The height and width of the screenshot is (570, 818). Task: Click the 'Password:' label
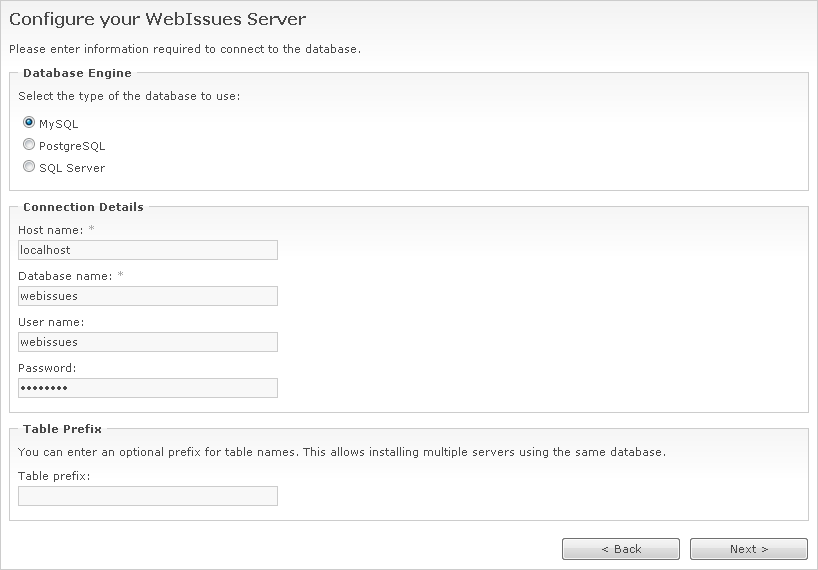[x=47, y=368]
